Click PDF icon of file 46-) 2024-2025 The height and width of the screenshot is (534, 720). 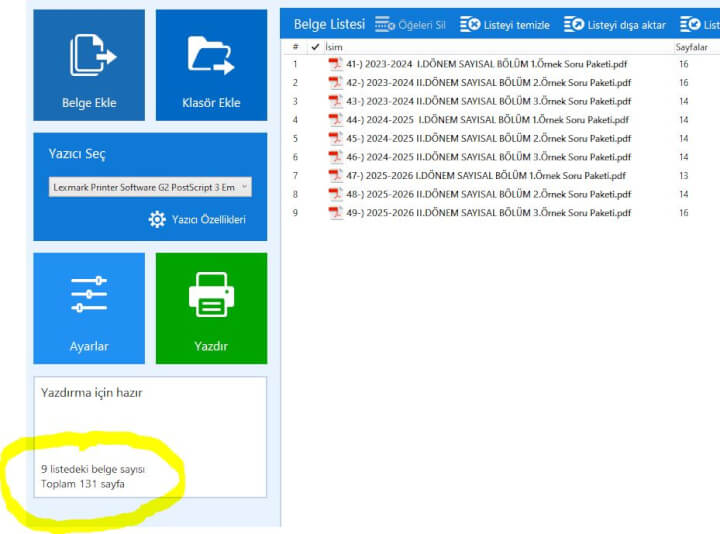point(335,157)
